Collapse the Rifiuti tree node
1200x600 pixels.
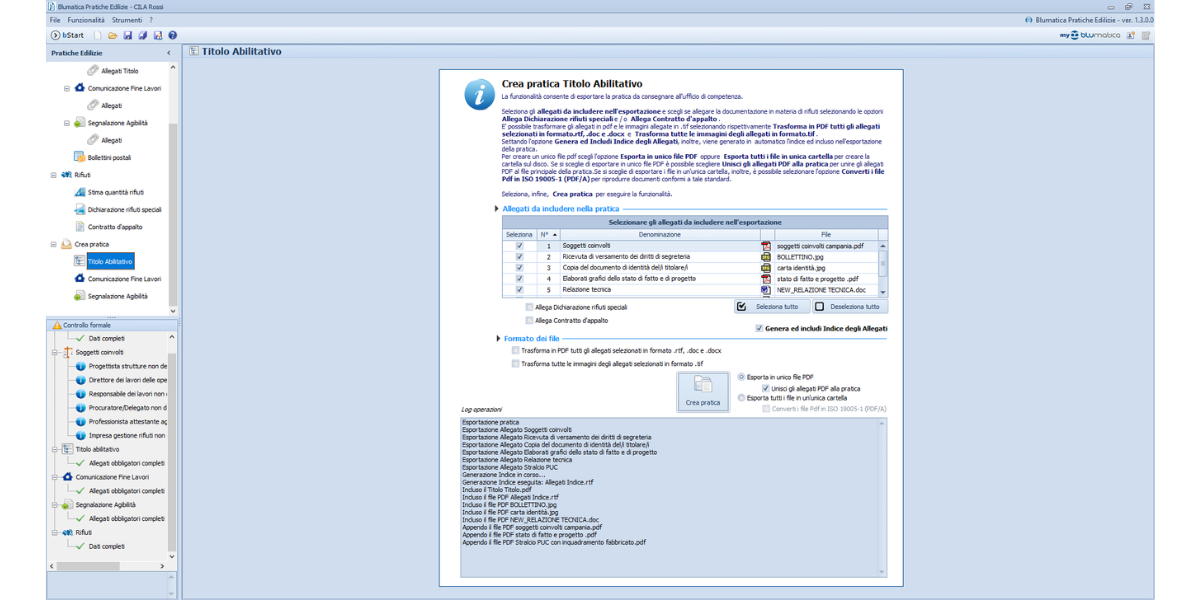[x=54, y=175]
